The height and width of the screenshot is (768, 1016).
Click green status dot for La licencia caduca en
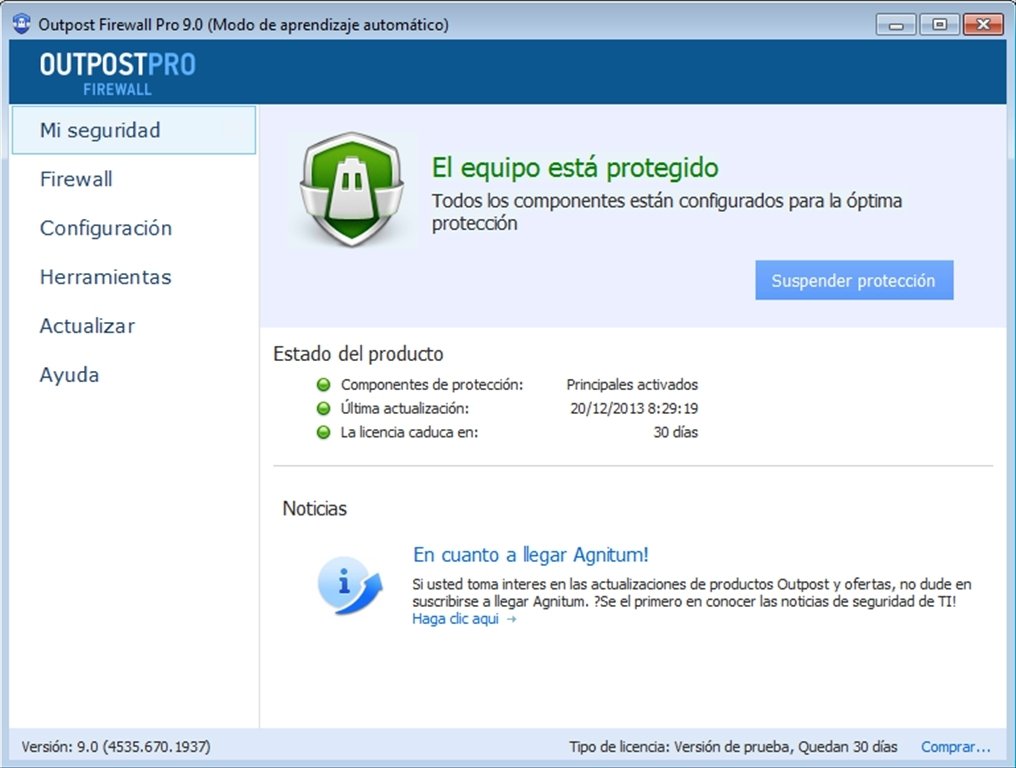[323, 432]
